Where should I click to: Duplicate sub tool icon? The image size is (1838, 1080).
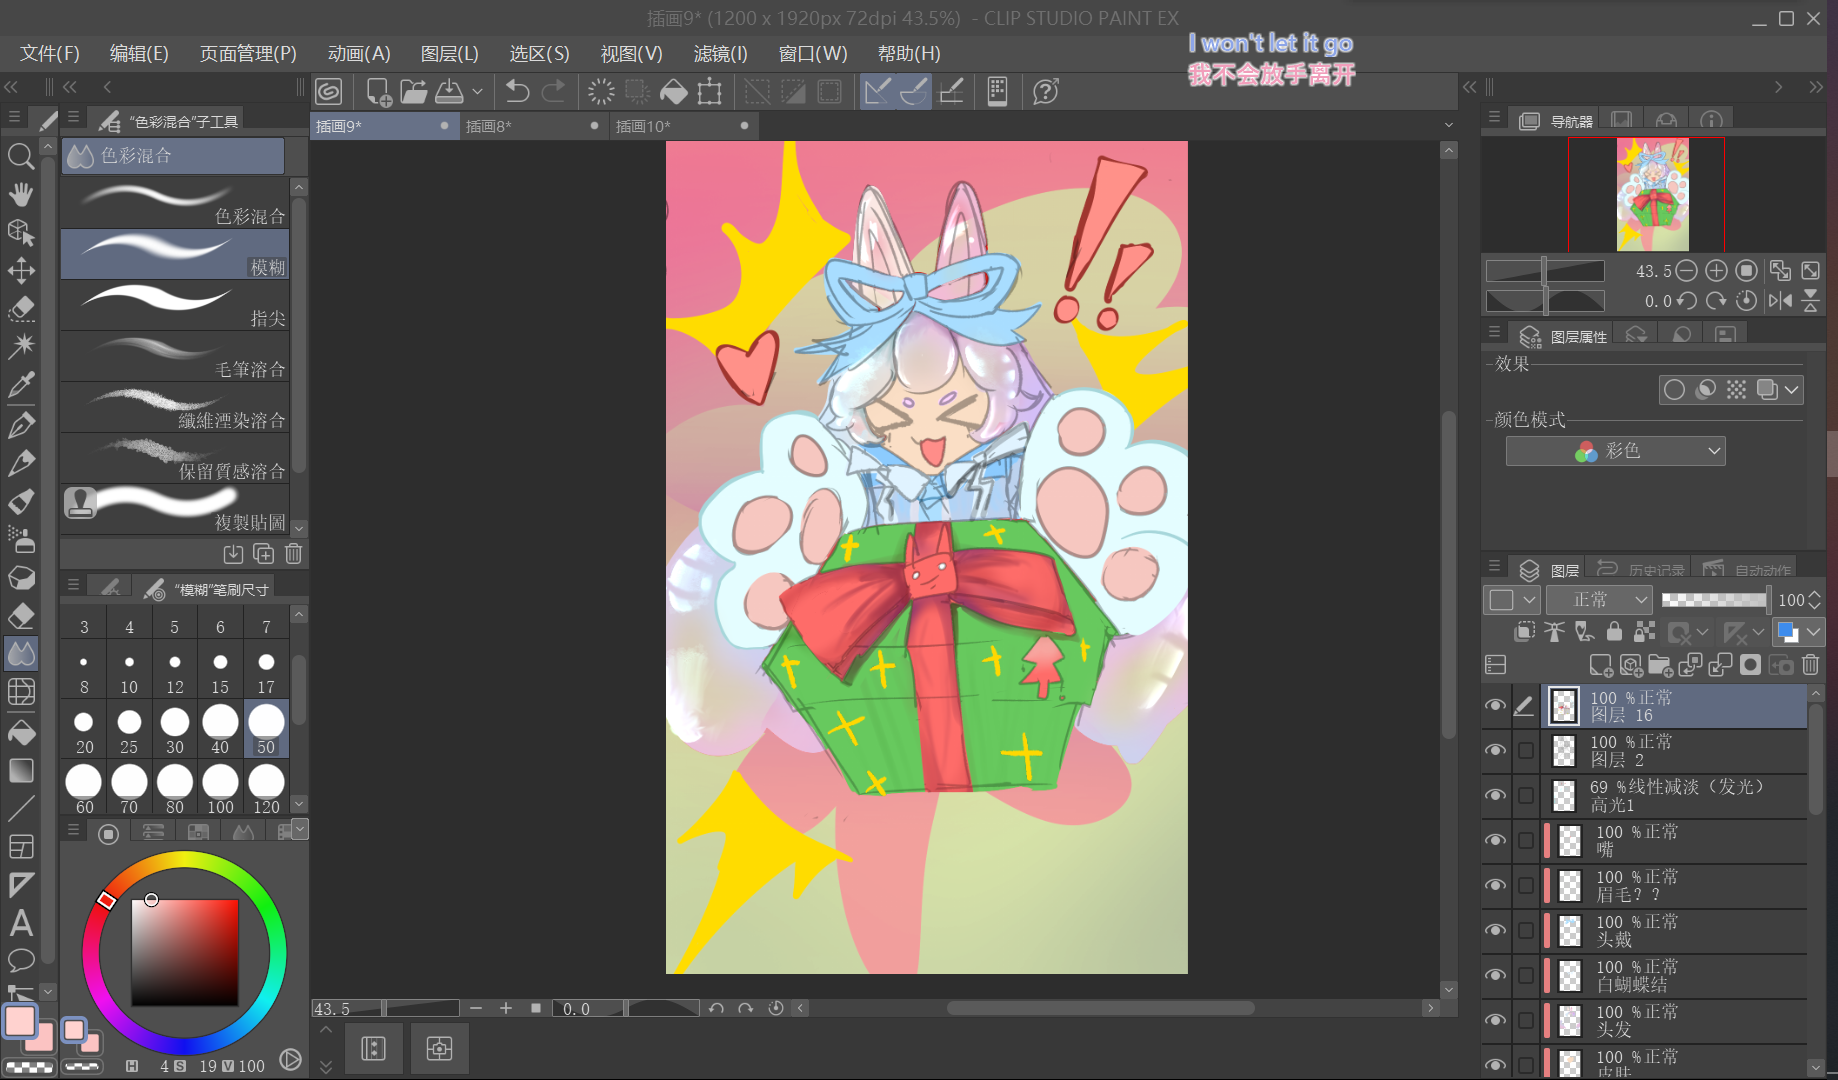pyautogui.click(x=263, y=554)
